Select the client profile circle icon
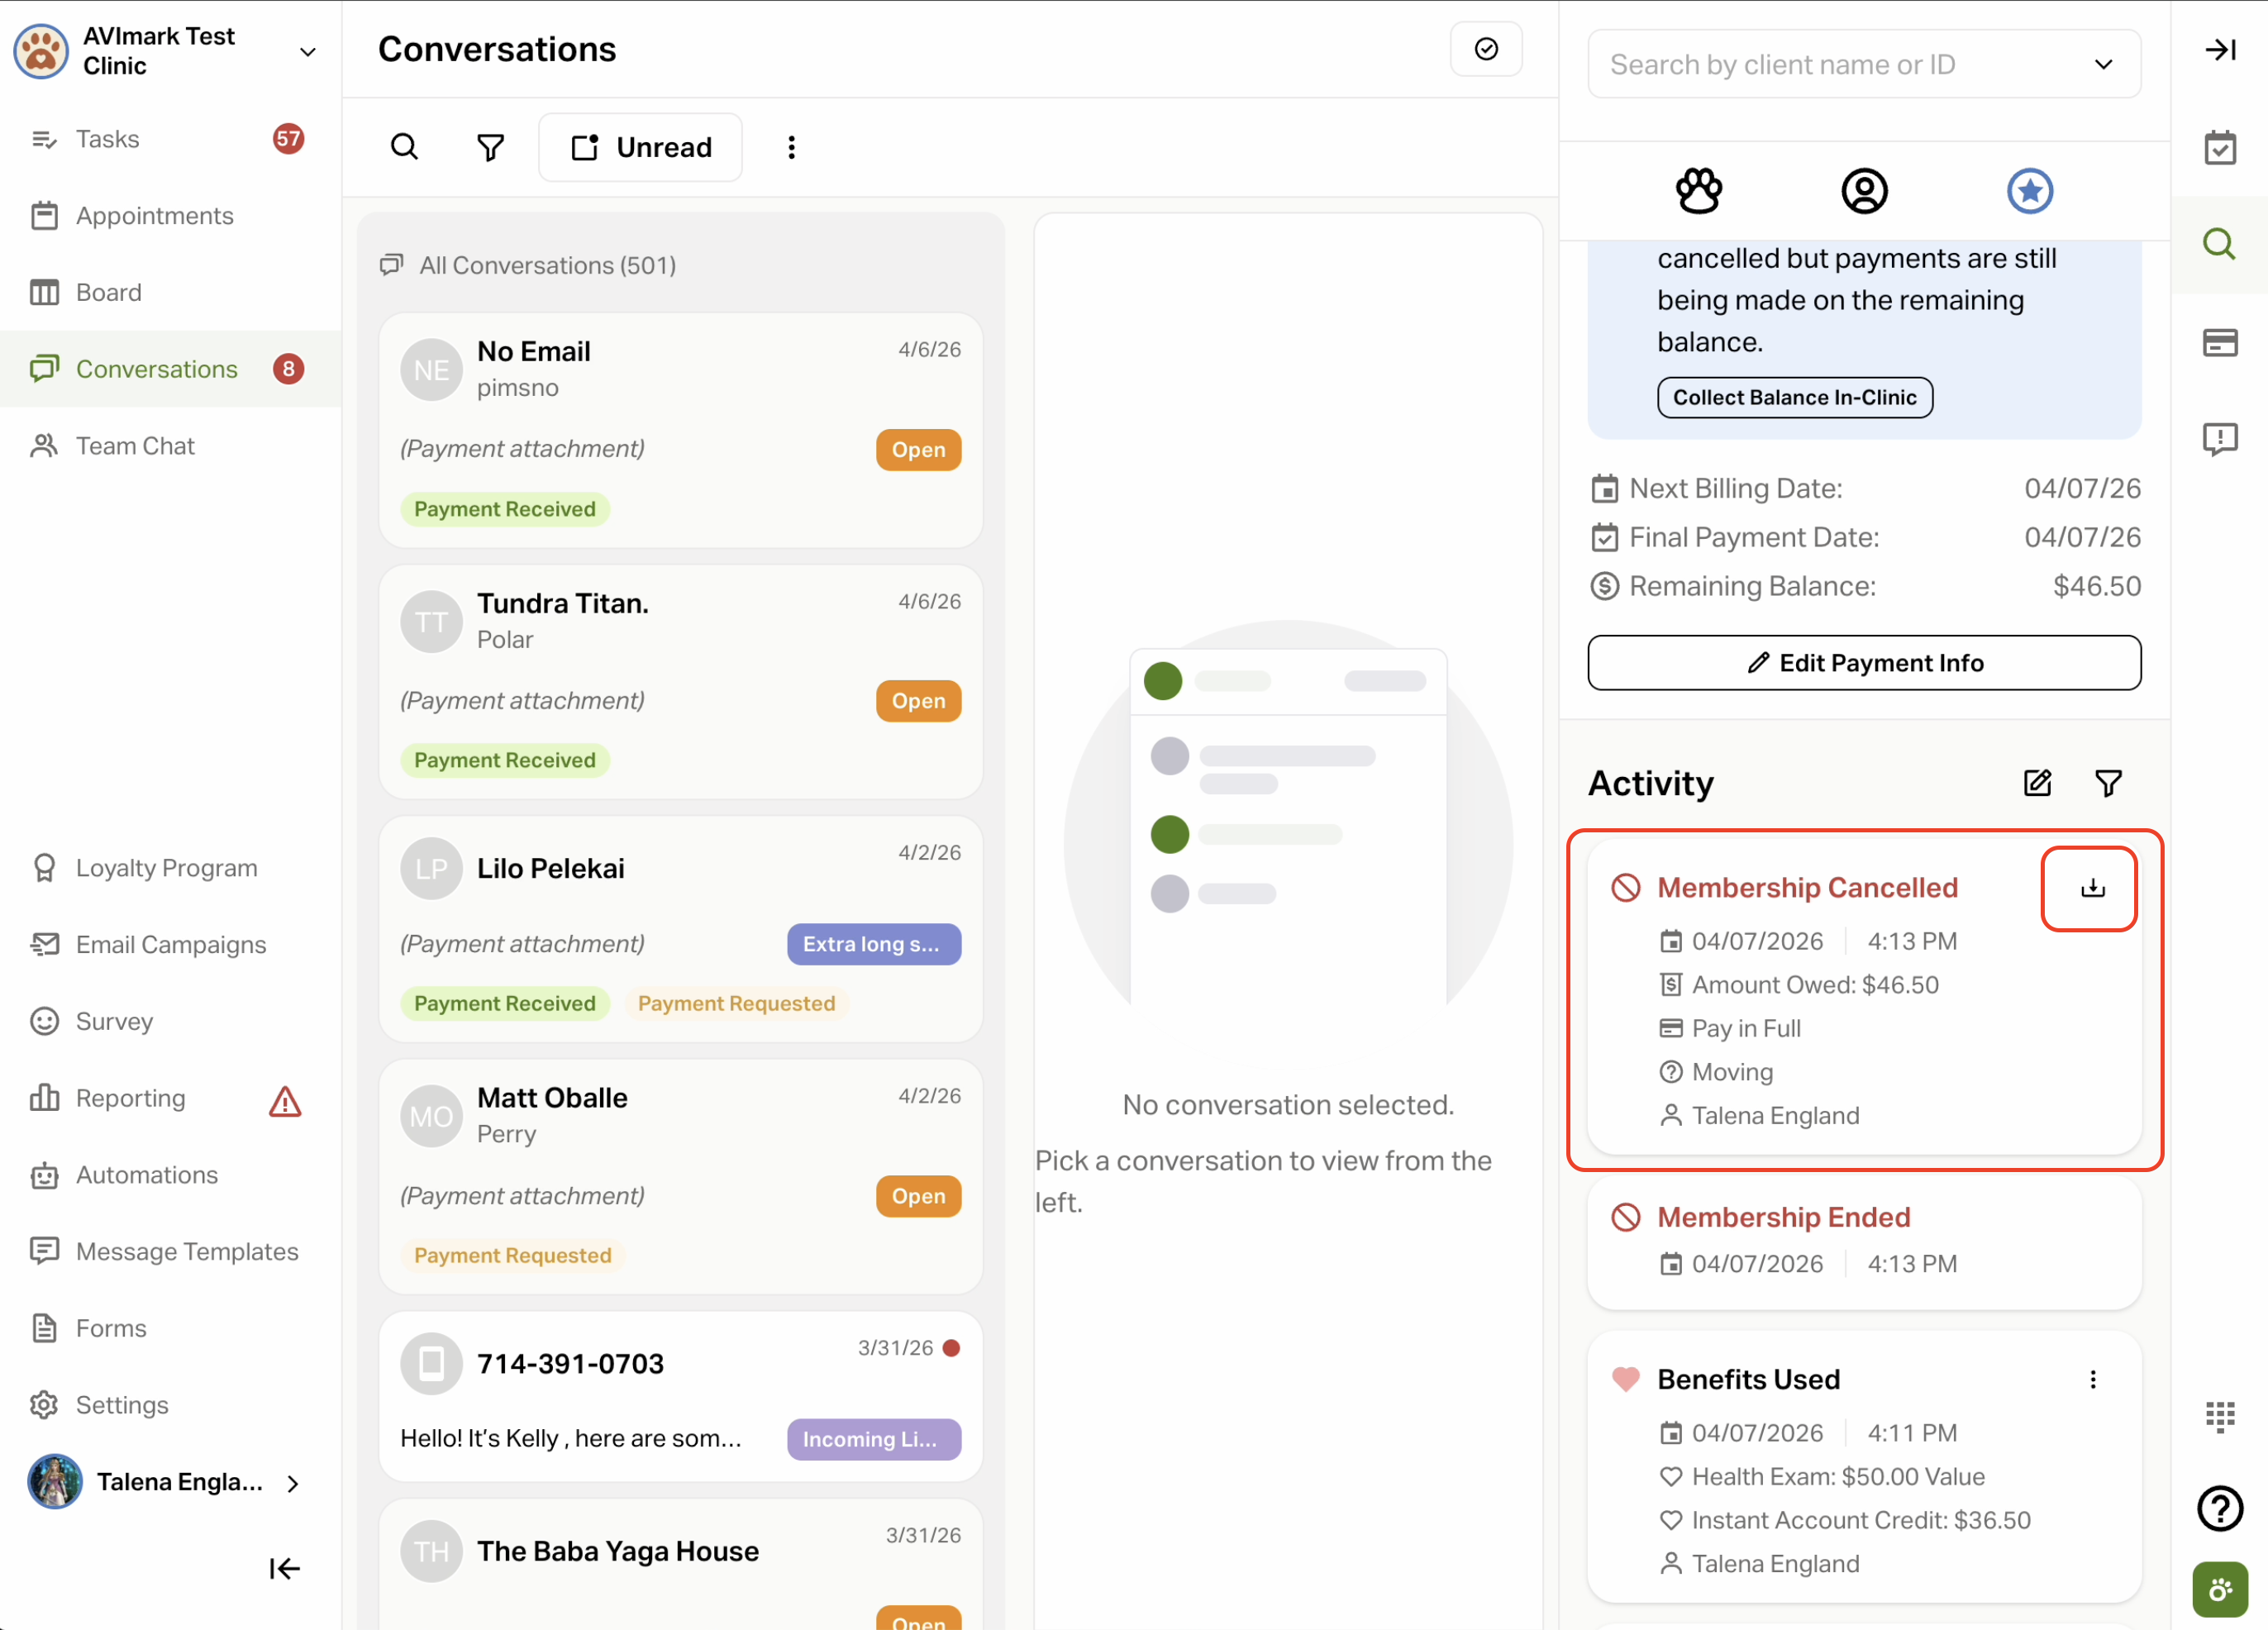Image resolution: width=2268 pixels, height=1630 pixels. click(1864, 190)
